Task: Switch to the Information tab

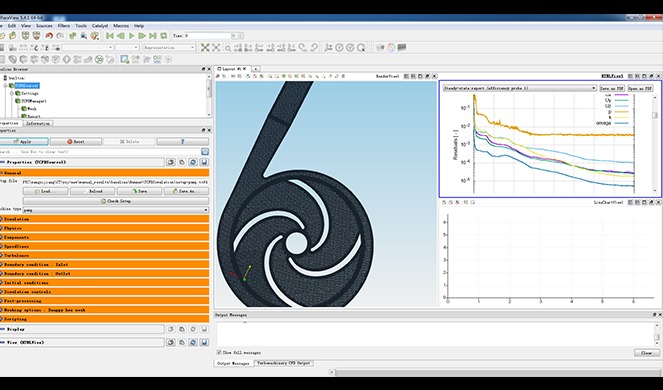Action: pos(38,124)
